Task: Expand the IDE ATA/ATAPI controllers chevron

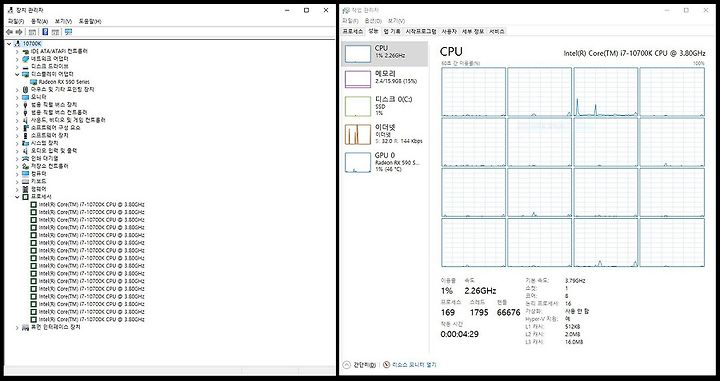Action: [17, 51]
